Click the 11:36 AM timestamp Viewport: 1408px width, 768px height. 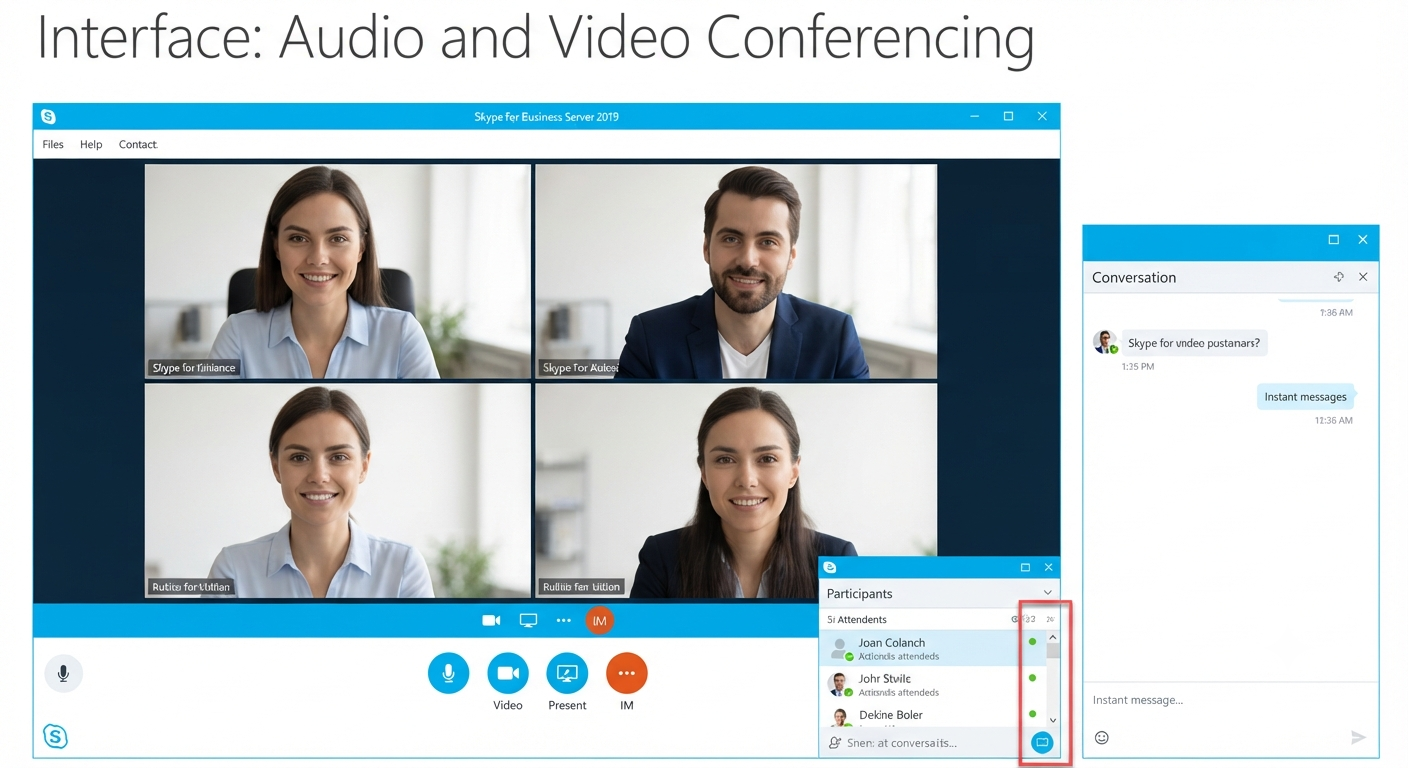pyautogui.click(x=1333, y=421)
